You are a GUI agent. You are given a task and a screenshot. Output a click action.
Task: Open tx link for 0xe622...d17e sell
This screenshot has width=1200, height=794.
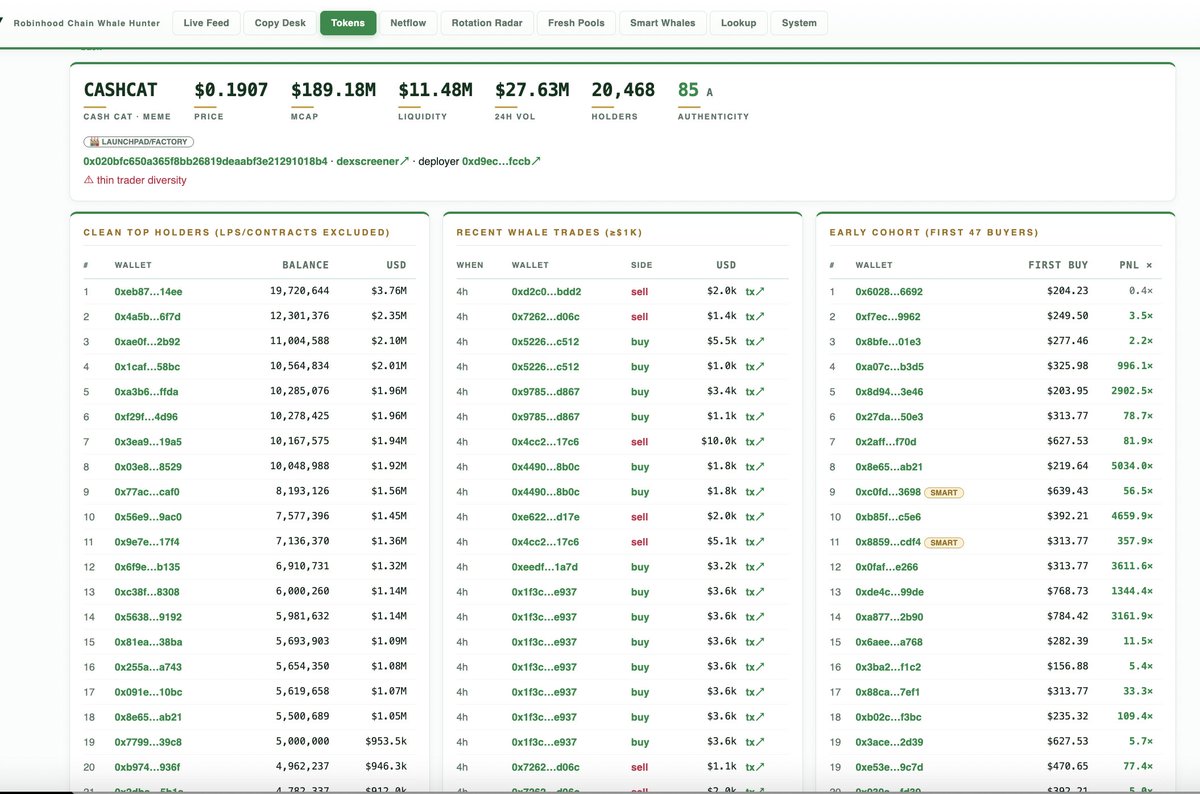[755, 517]
